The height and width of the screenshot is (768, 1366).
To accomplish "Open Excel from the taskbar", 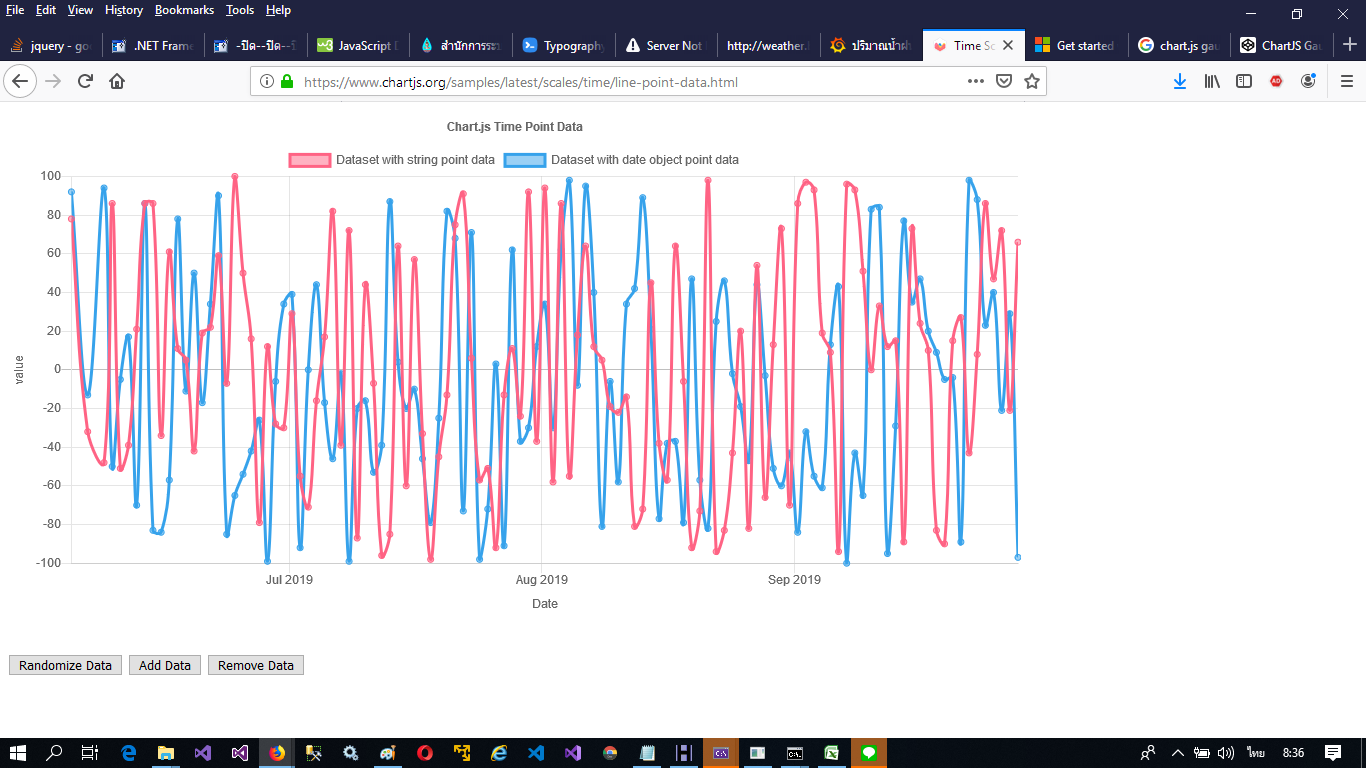I will [832, 753].
